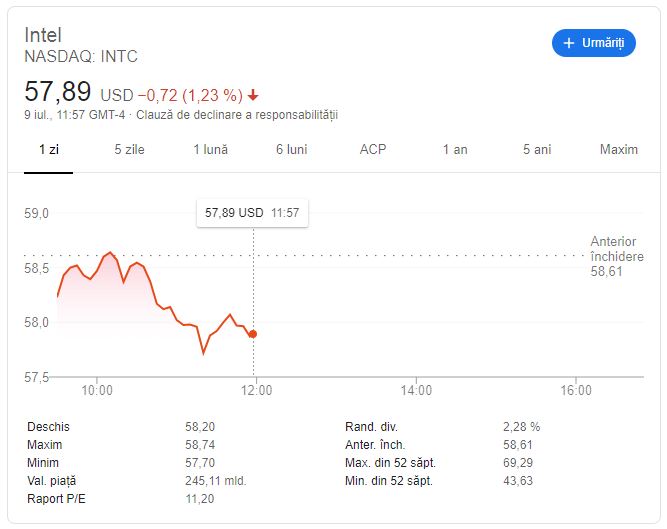Screen dimensions: 667x529
Task: Click the Intel company title
Action: tap(43, 35)
